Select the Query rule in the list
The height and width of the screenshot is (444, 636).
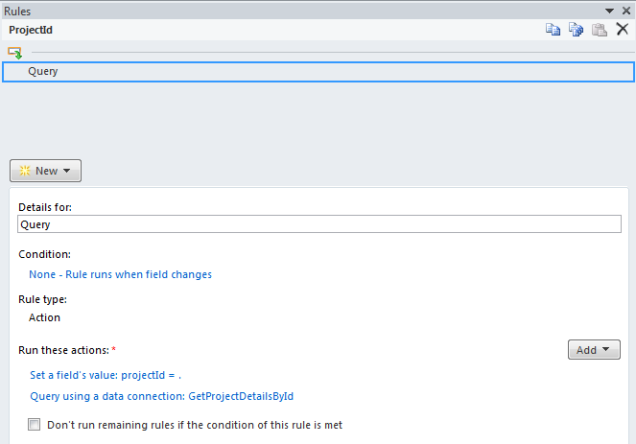point(318,72)
